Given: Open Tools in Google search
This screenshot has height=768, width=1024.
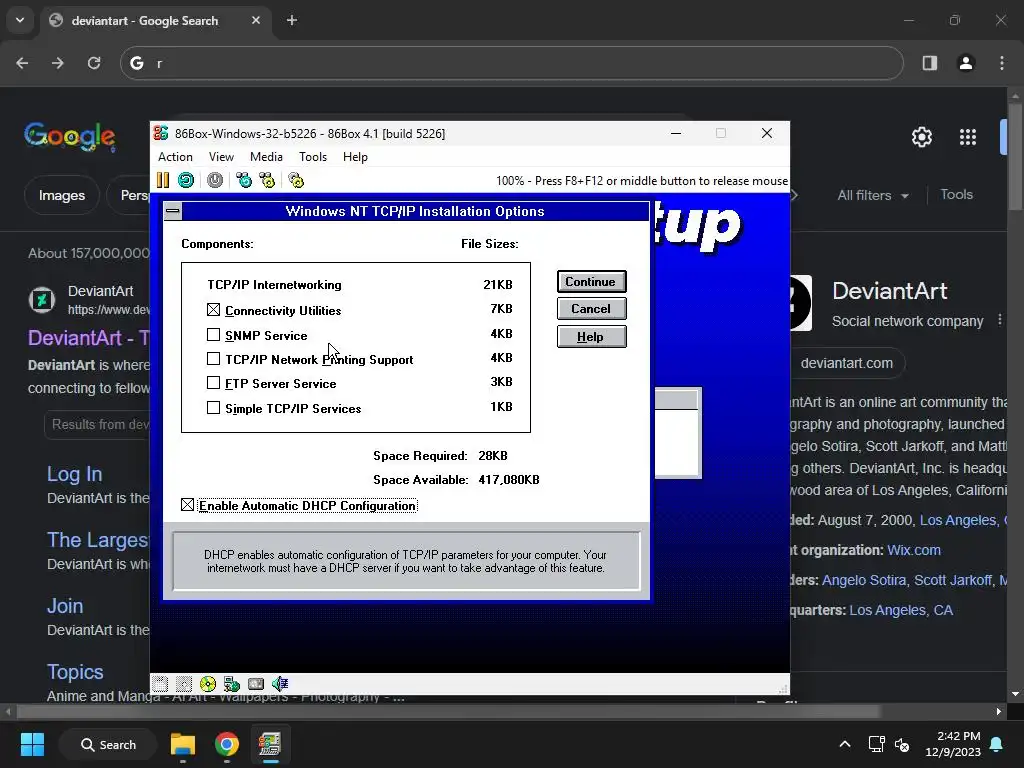Looking at the screenshot, I should 956,195.
